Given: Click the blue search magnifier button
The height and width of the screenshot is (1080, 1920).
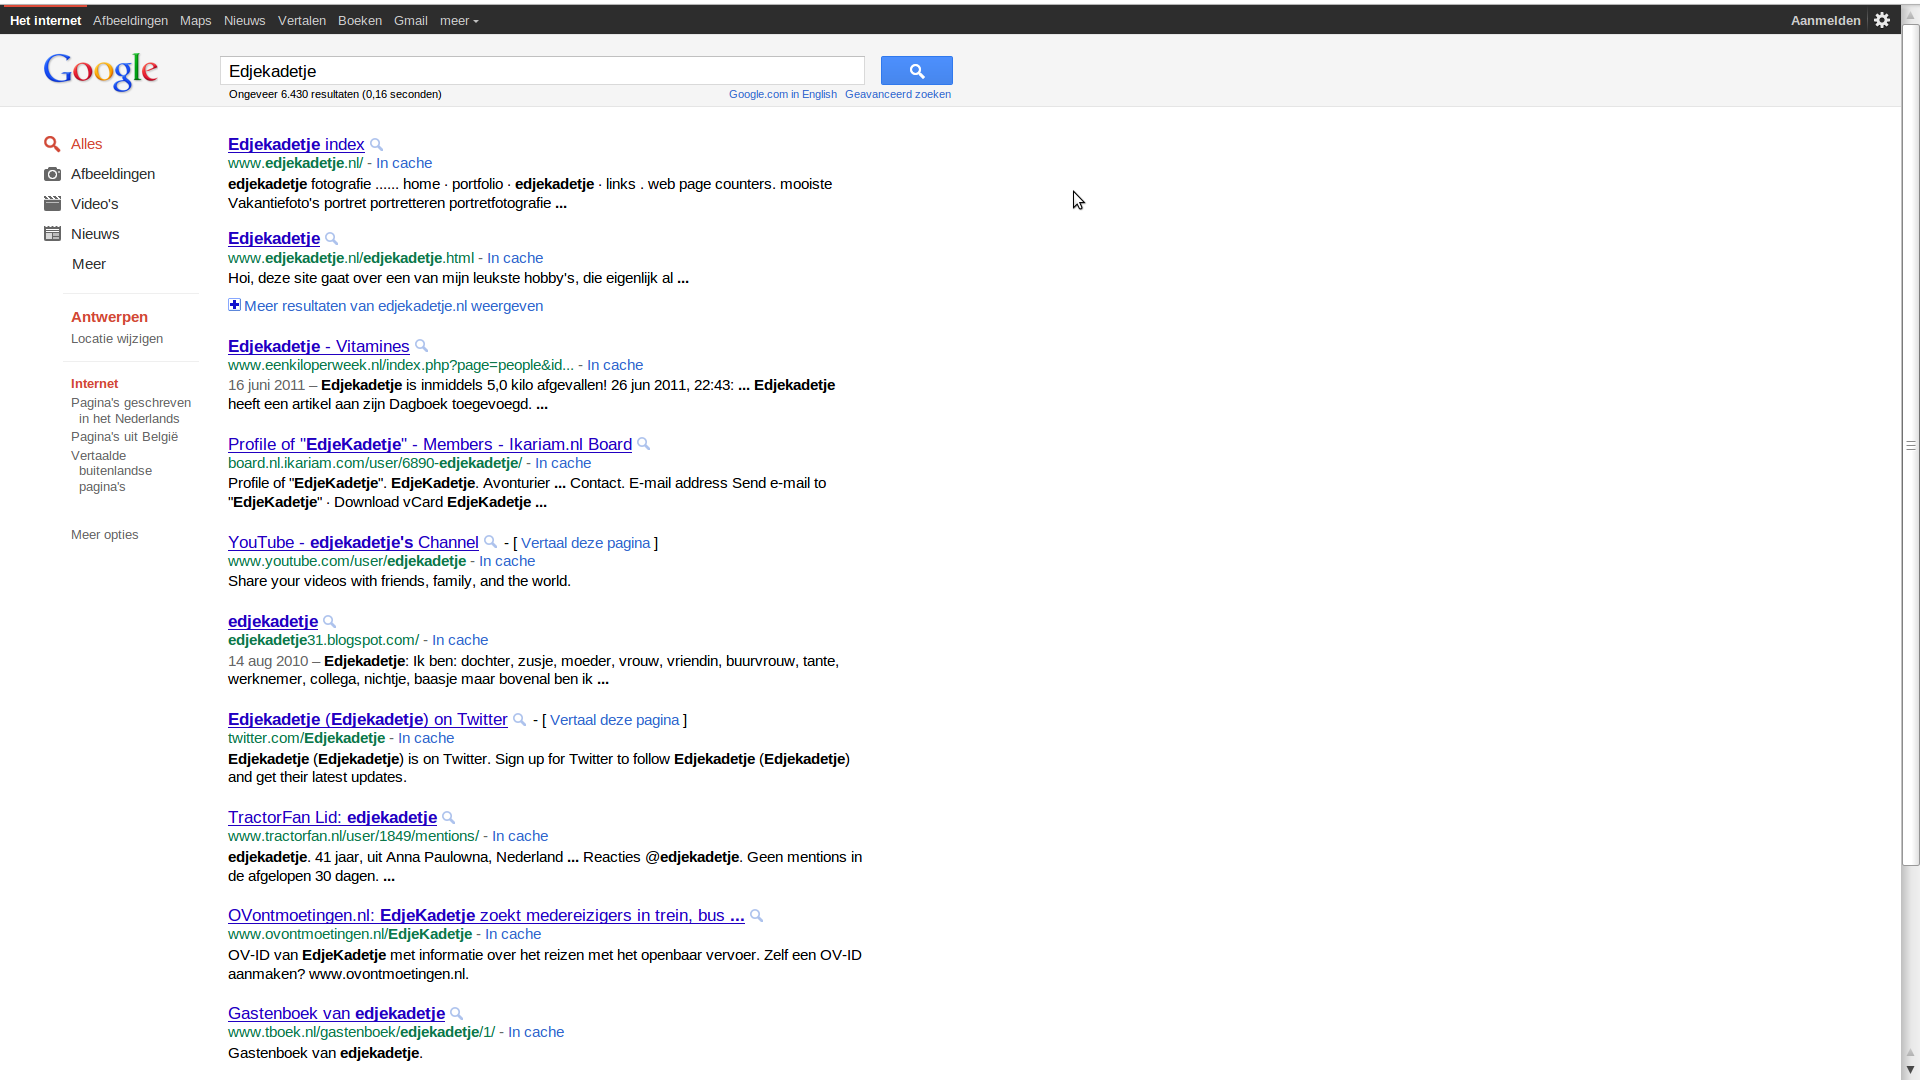Looking at the screenshot, I should (916, 71).
